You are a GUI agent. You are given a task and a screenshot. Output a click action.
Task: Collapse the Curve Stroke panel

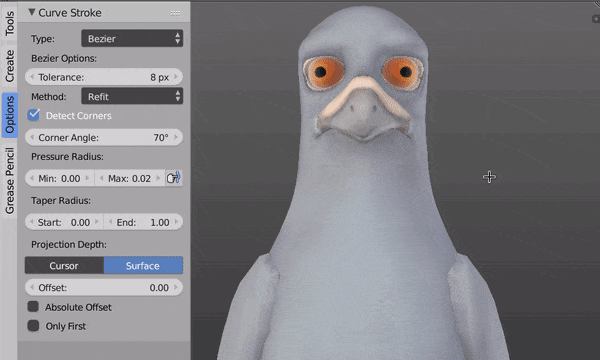click(x=32, y=12)
